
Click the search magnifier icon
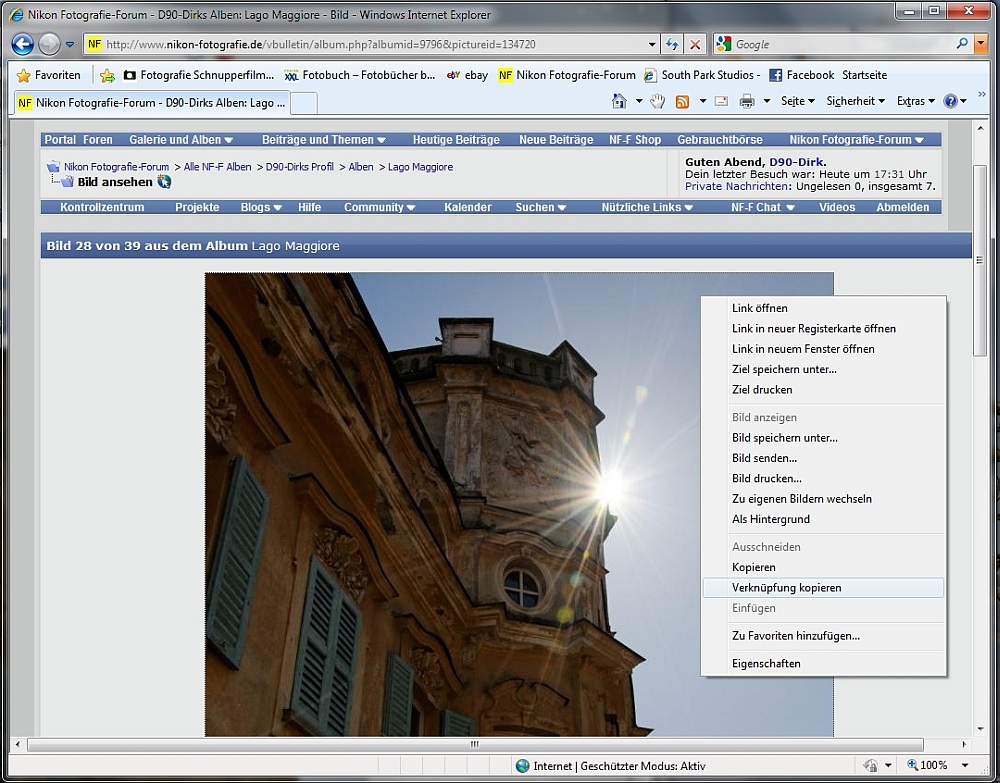(962, 43)
